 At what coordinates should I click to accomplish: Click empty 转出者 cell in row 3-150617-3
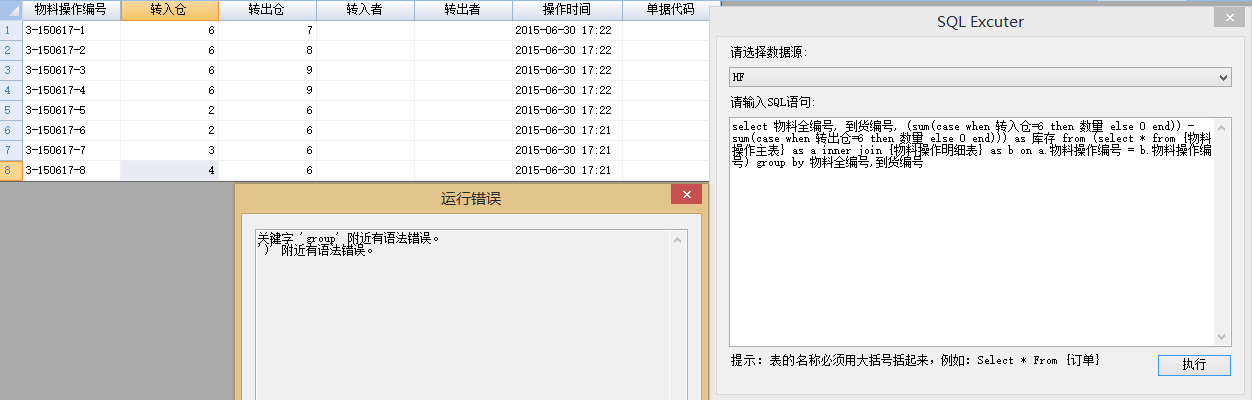point(464,71)
